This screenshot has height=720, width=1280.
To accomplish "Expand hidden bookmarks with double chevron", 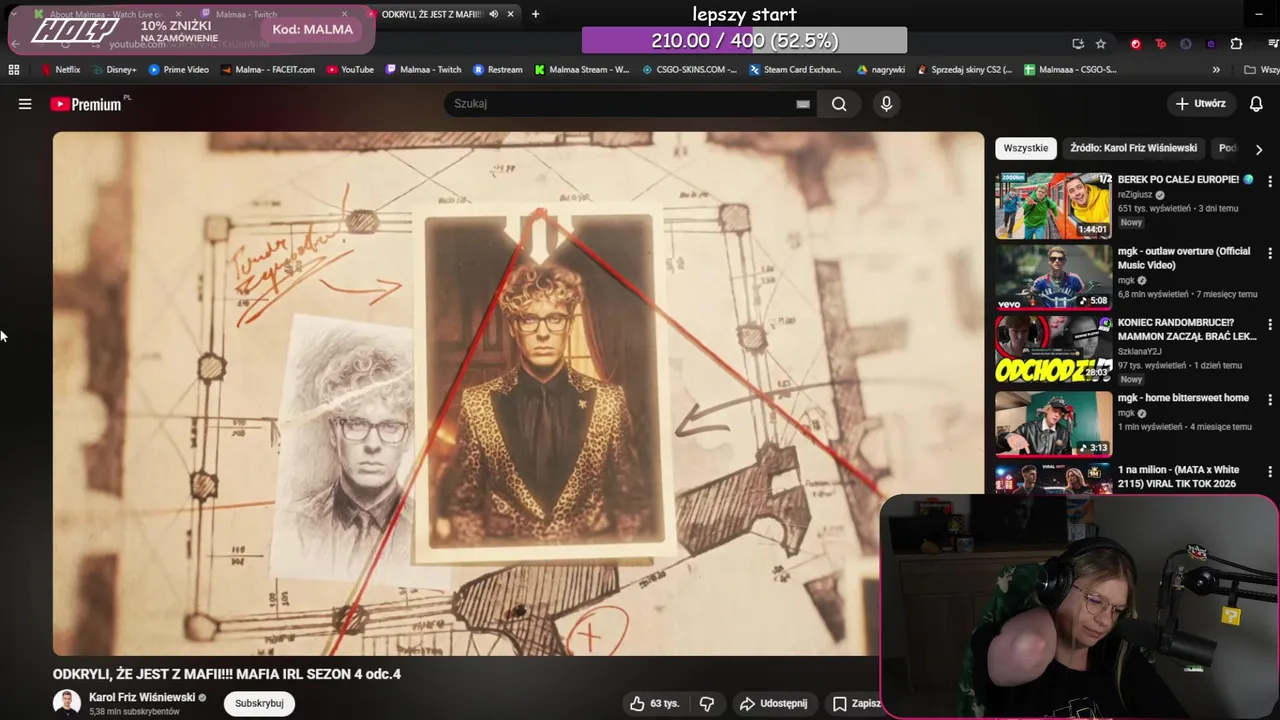I will pos(1216,70).
